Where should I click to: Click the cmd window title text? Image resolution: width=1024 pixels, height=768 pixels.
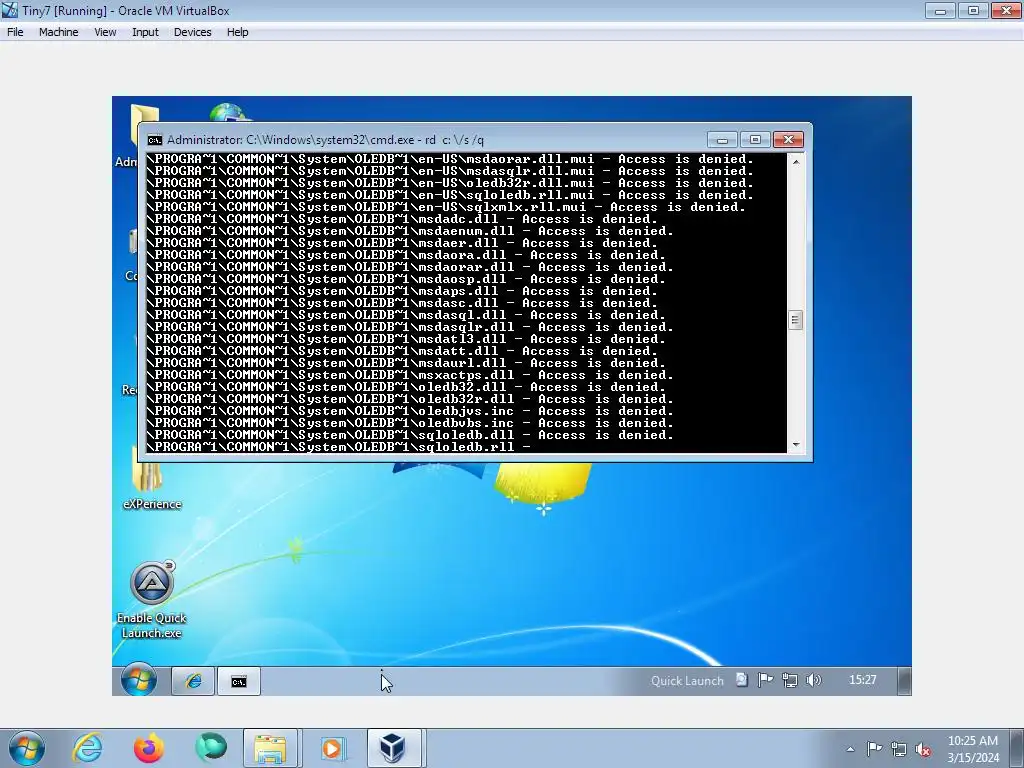[x=325, y=140]
